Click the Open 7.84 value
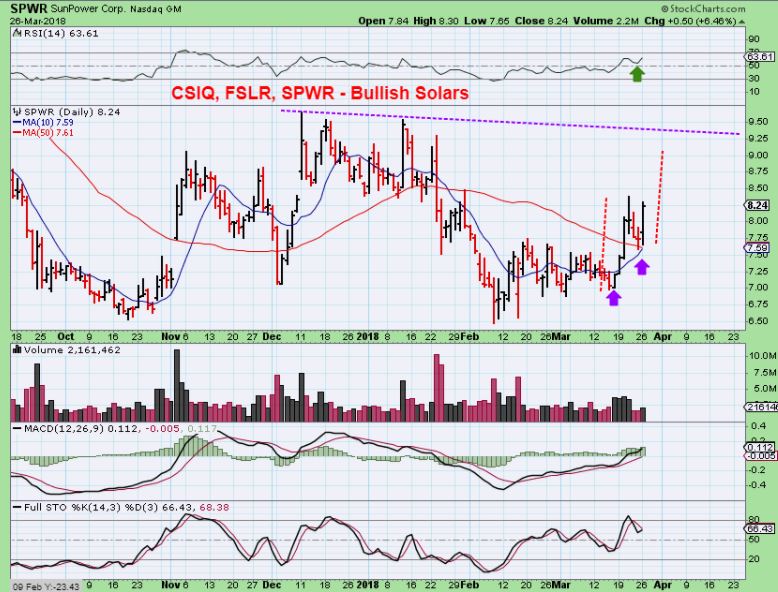The height and width of the screenshot is (592, 778). [x=384, y=21]
